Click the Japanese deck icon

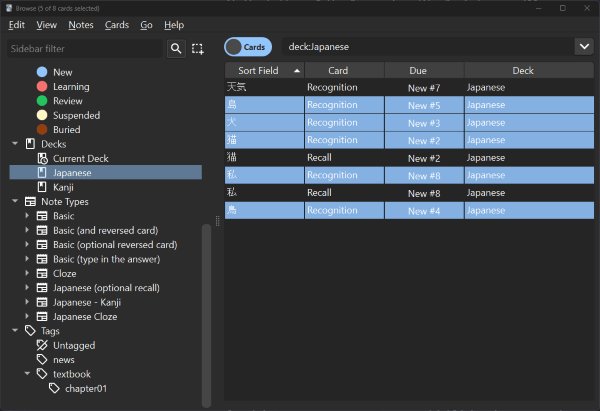tap(42, 173)
